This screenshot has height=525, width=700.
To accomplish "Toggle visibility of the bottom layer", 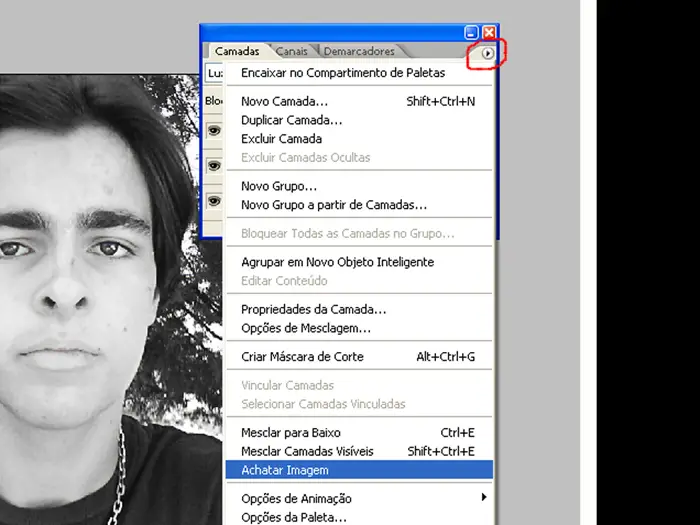I will [213, 200].
